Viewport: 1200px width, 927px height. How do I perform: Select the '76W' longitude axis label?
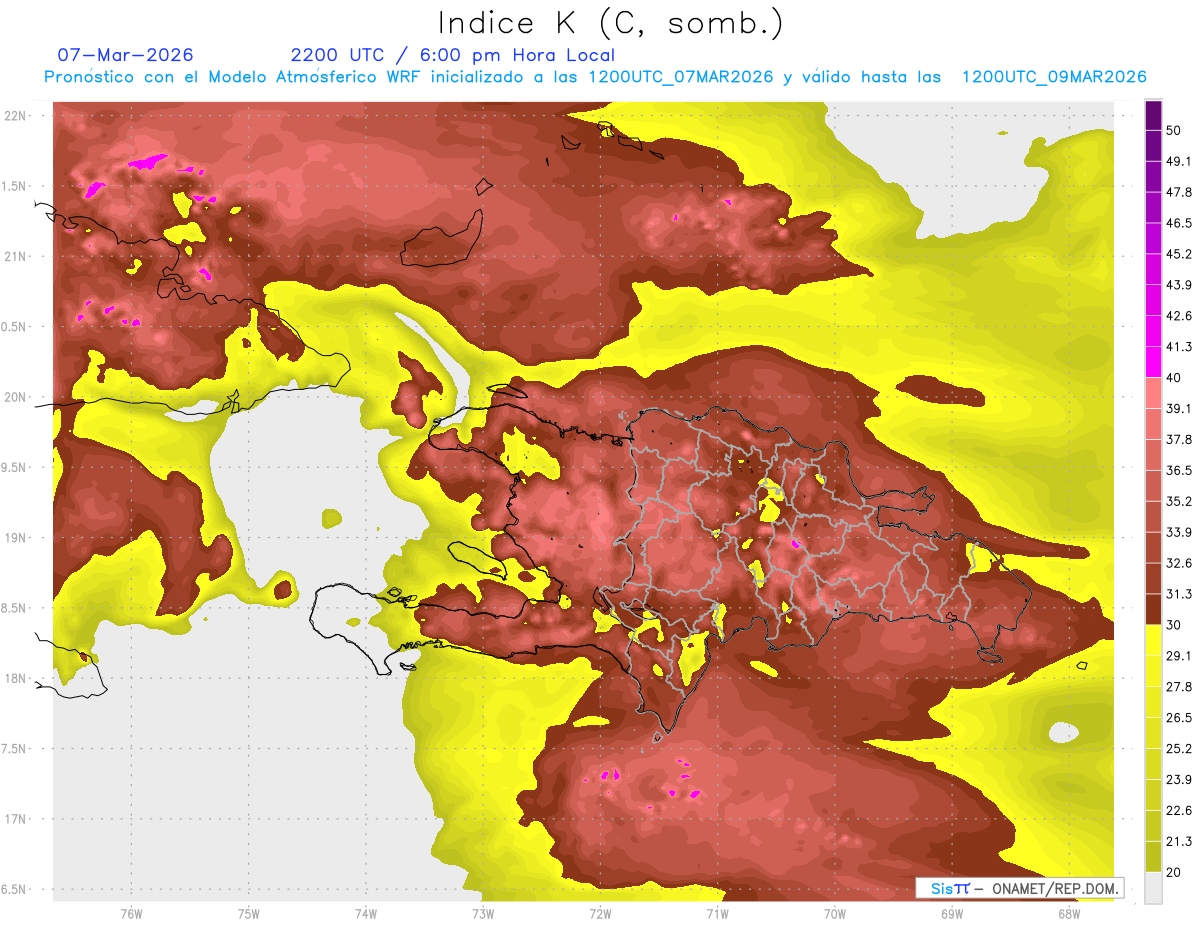(x=131, y=914)
